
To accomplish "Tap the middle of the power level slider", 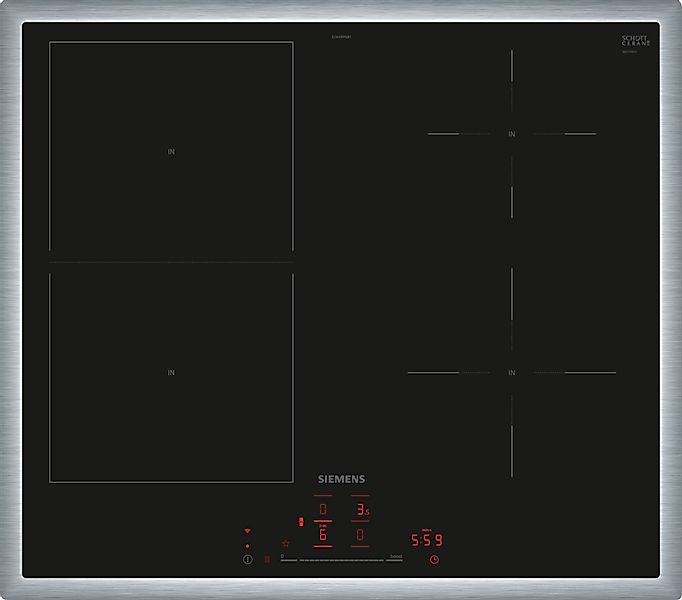I will coord(341,560).
